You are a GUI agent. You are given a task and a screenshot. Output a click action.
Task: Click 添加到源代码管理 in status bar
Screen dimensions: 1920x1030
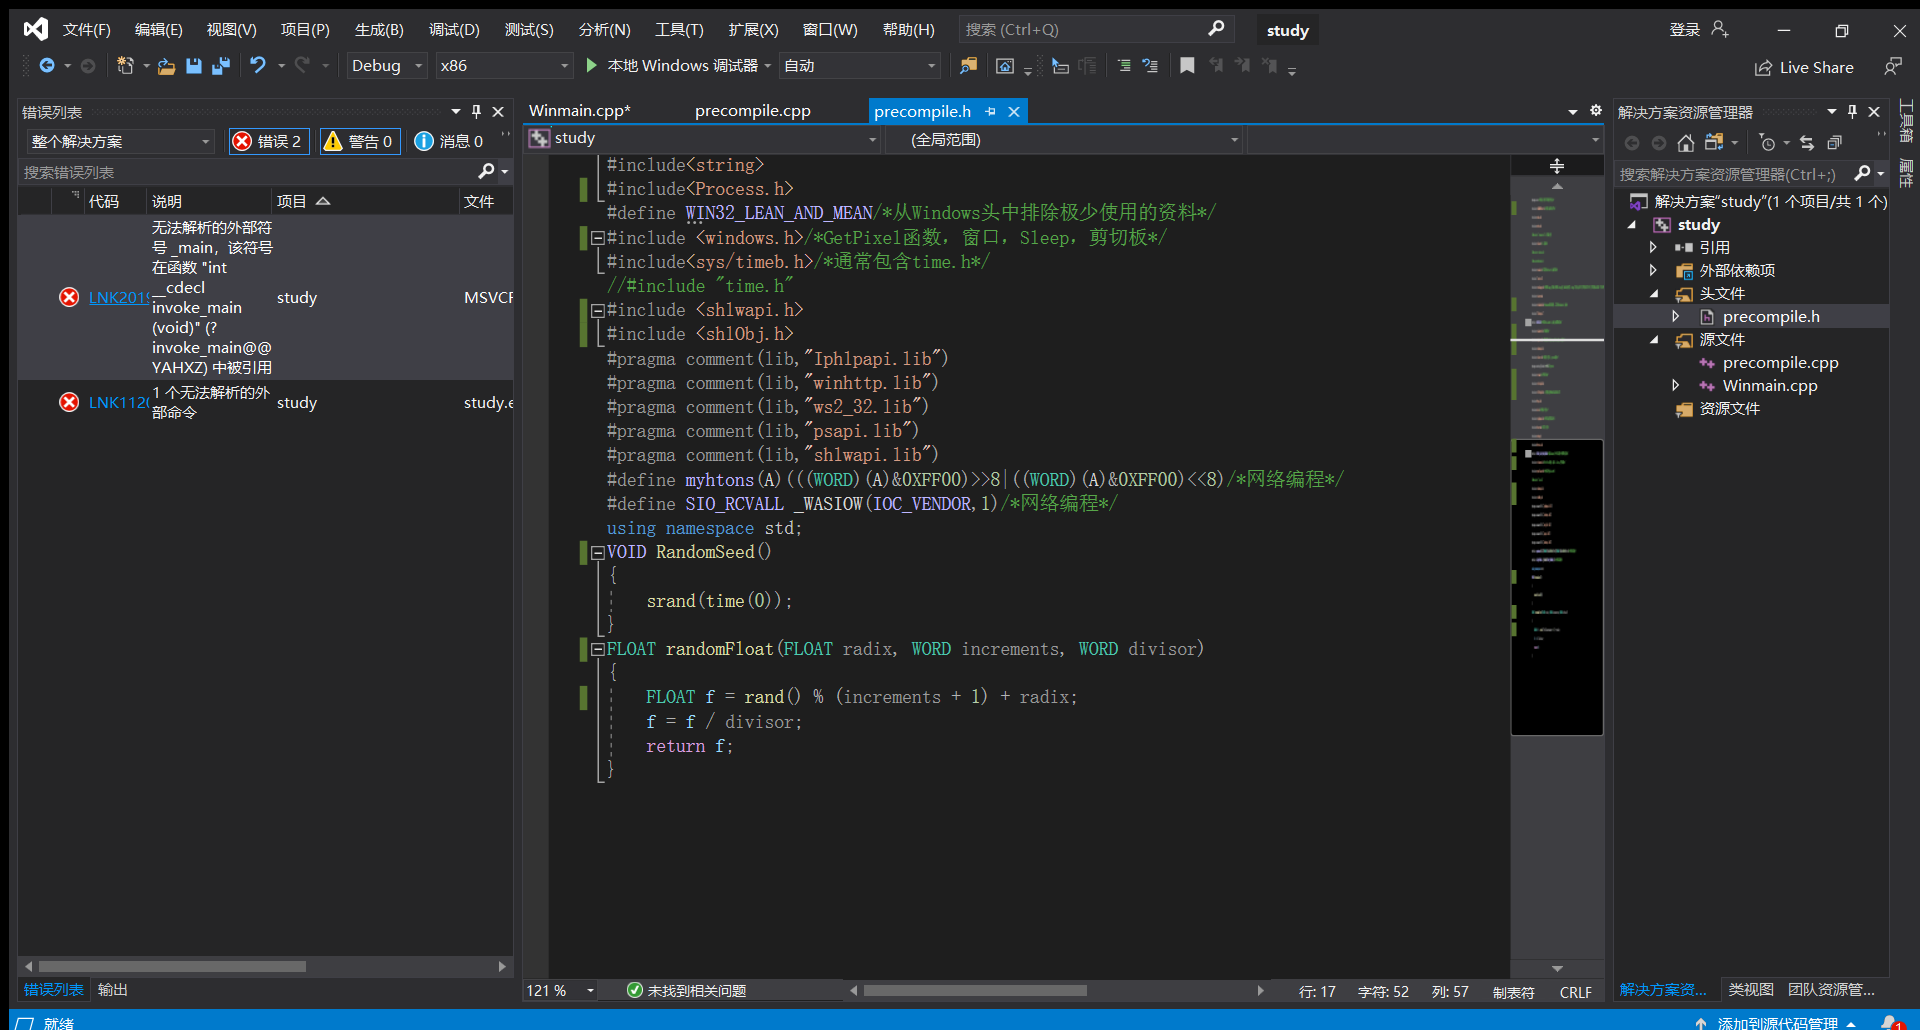[1777, 1022]
